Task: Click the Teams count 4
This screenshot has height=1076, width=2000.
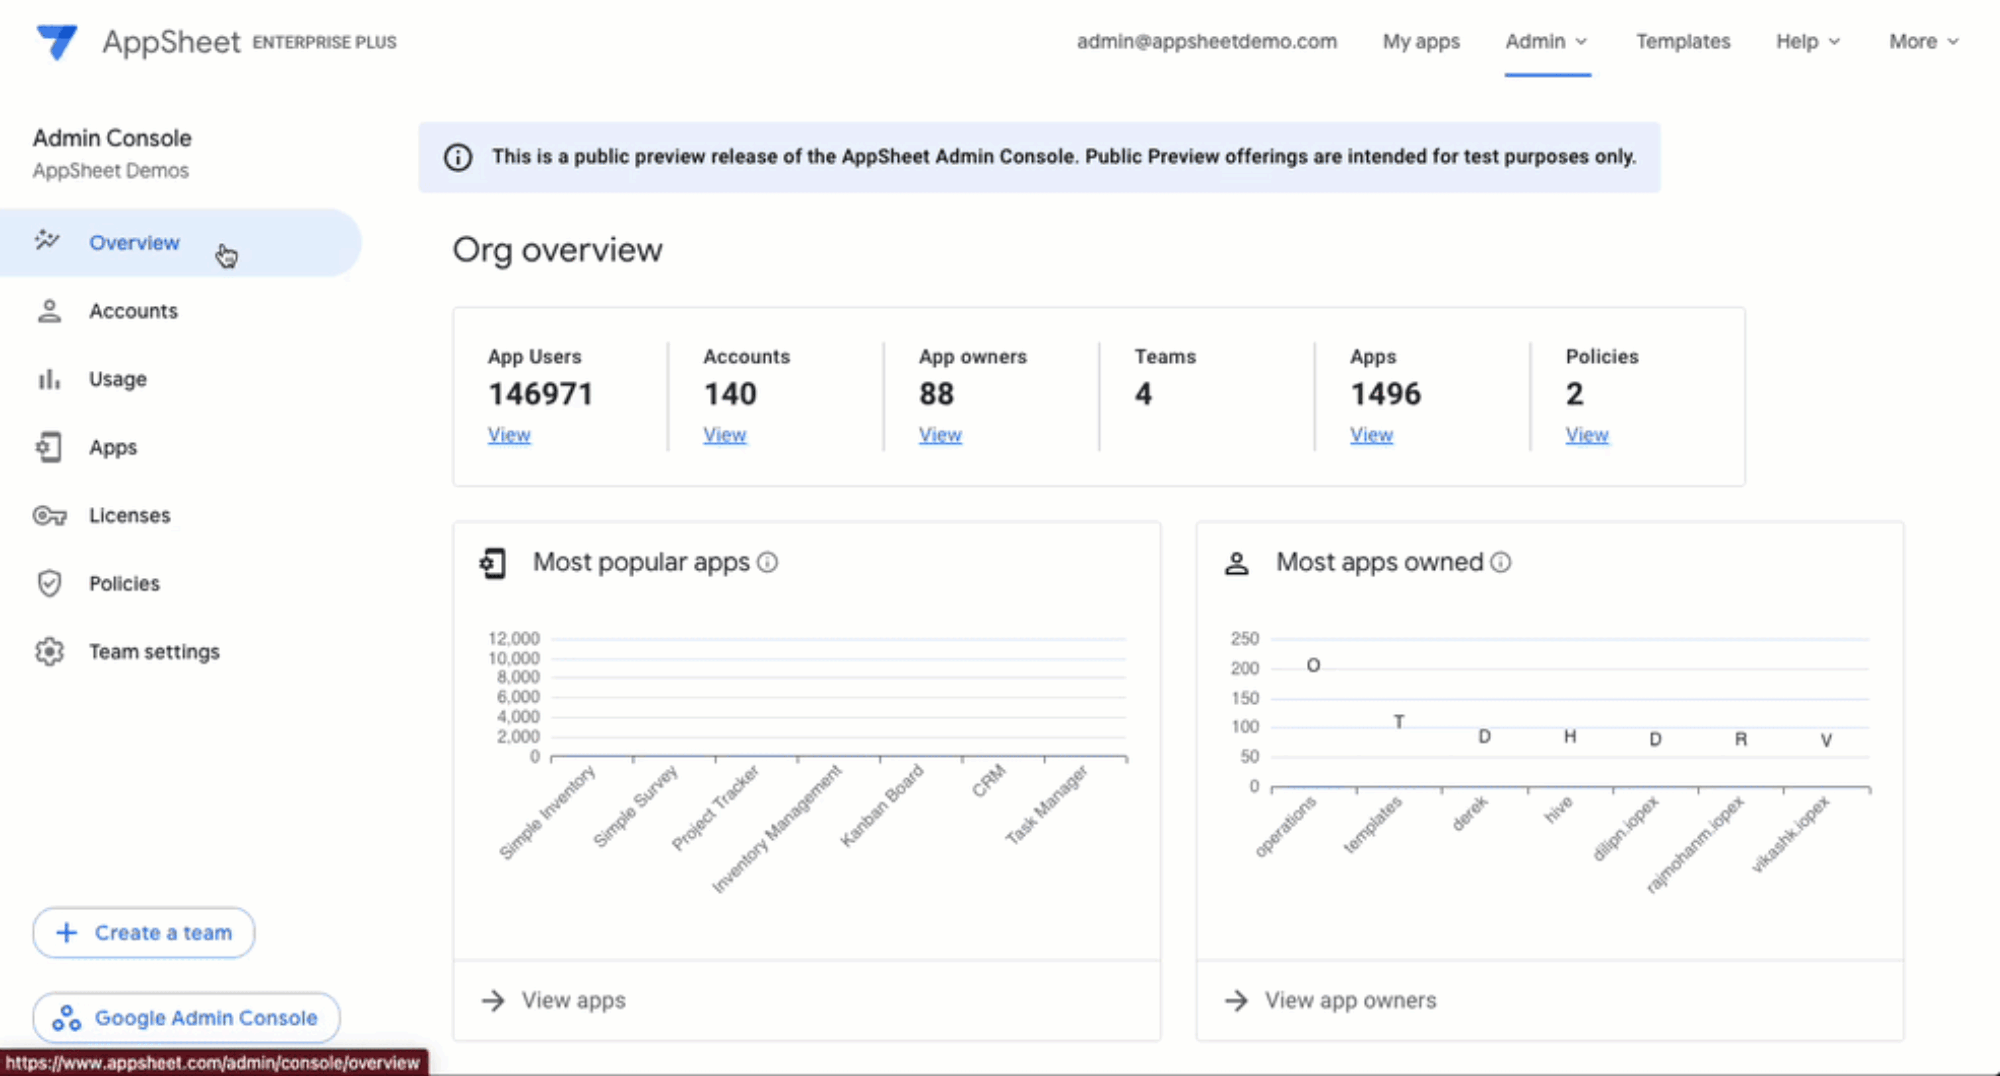Action: 1143,394
